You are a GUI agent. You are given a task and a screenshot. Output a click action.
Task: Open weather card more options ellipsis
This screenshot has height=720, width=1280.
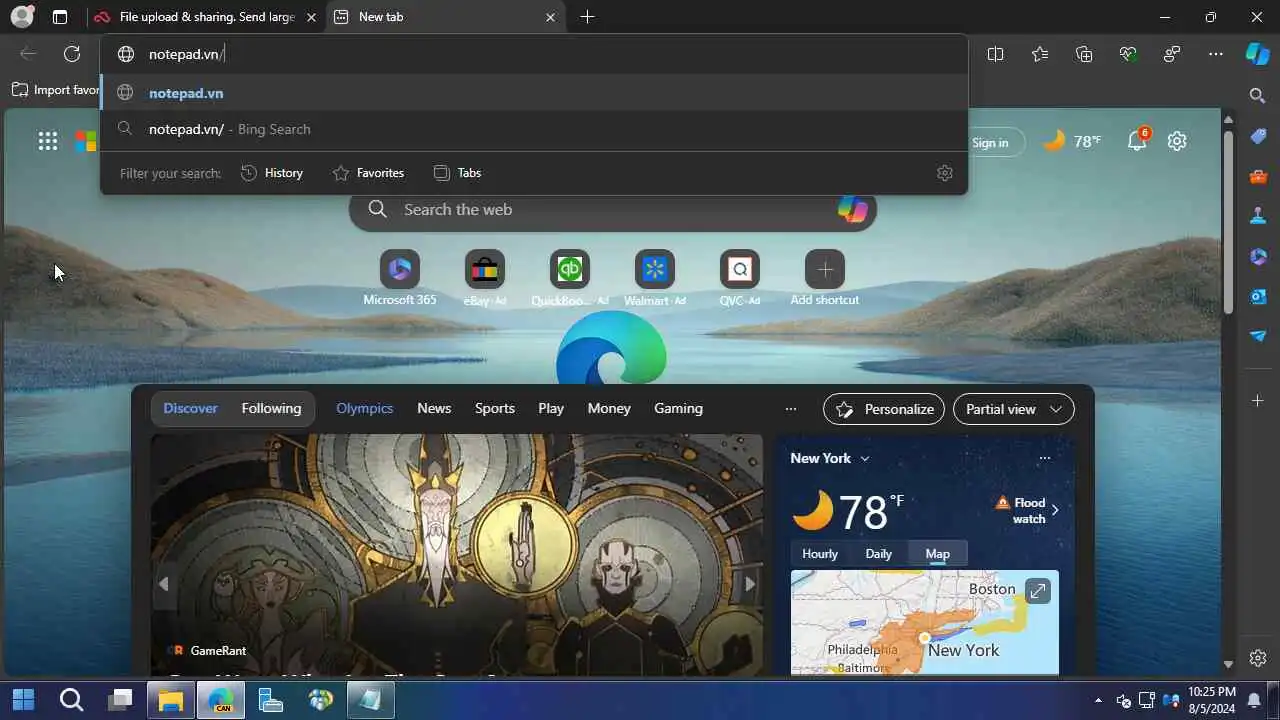point(1044,458)
